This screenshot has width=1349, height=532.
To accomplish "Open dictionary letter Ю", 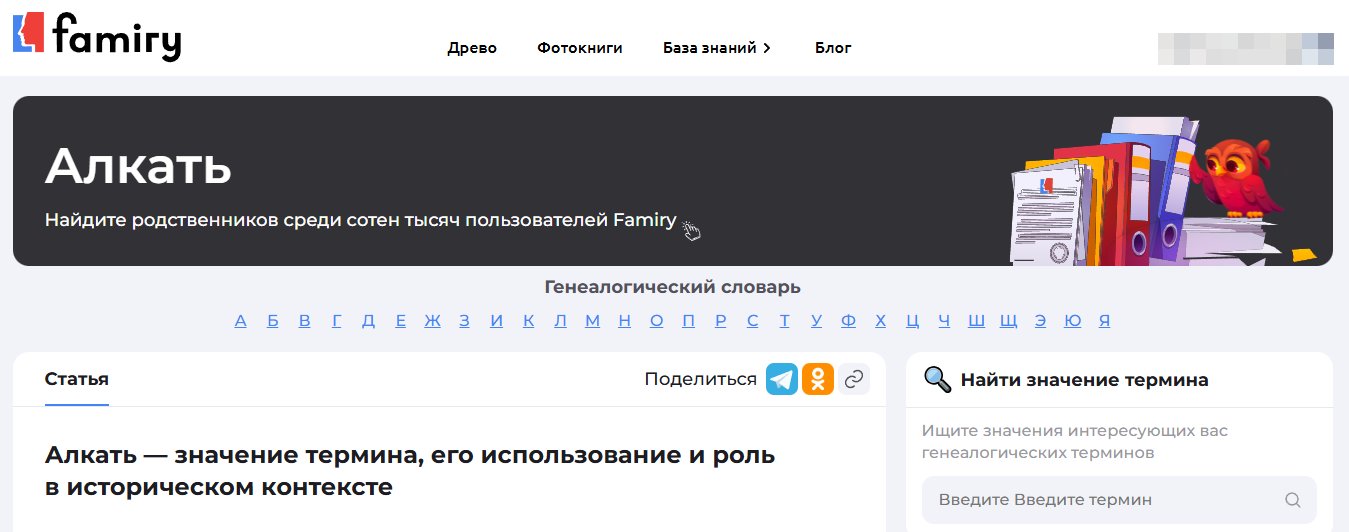I will [x=1073, y=321].
